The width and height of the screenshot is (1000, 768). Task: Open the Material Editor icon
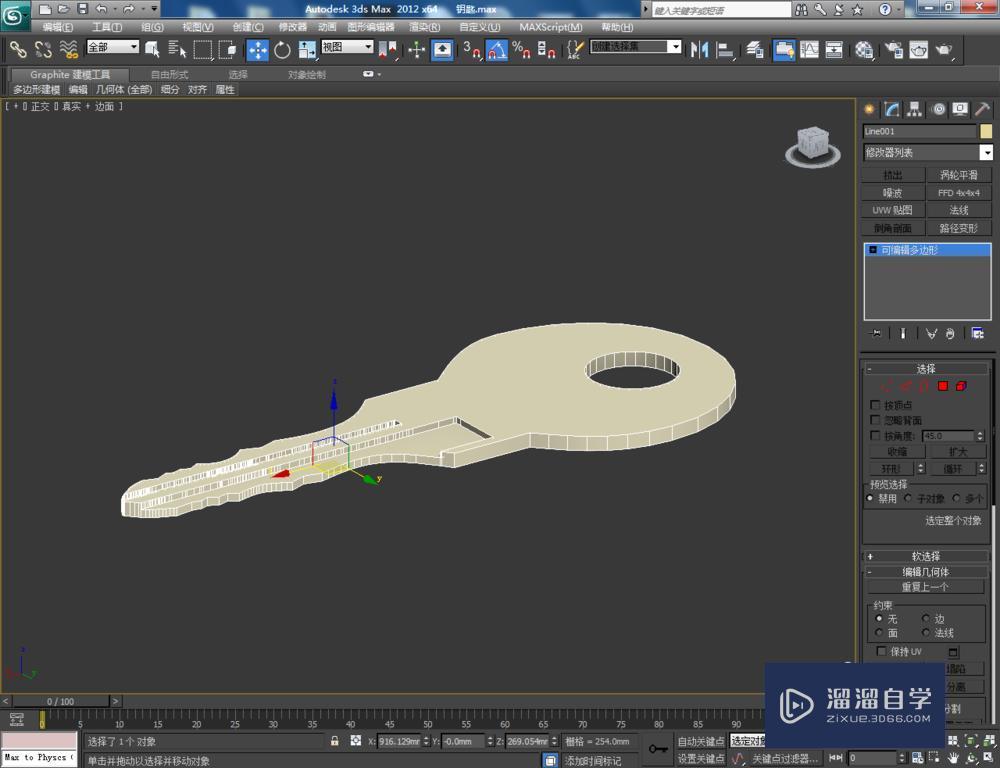click(x=864, y=50)
